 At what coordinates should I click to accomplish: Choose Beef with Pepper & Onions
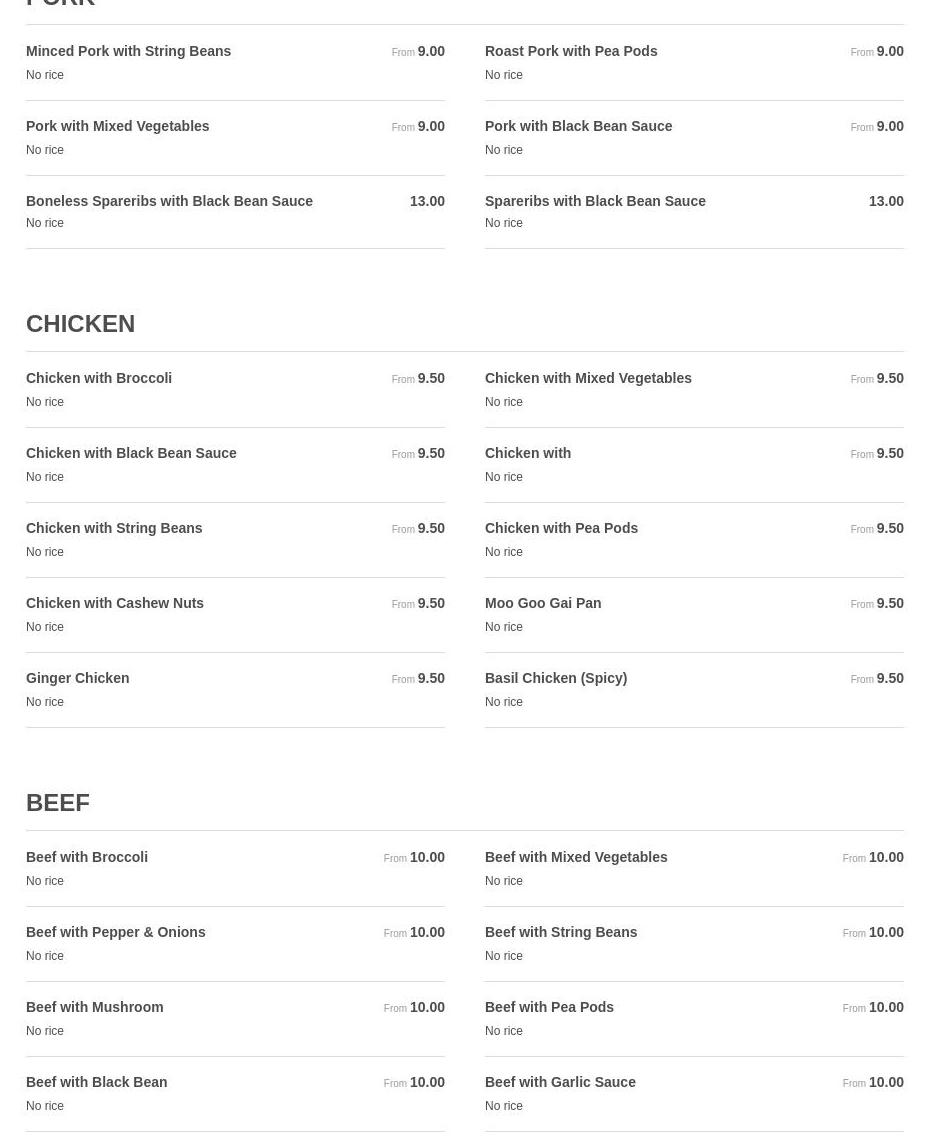click(235, 943)
